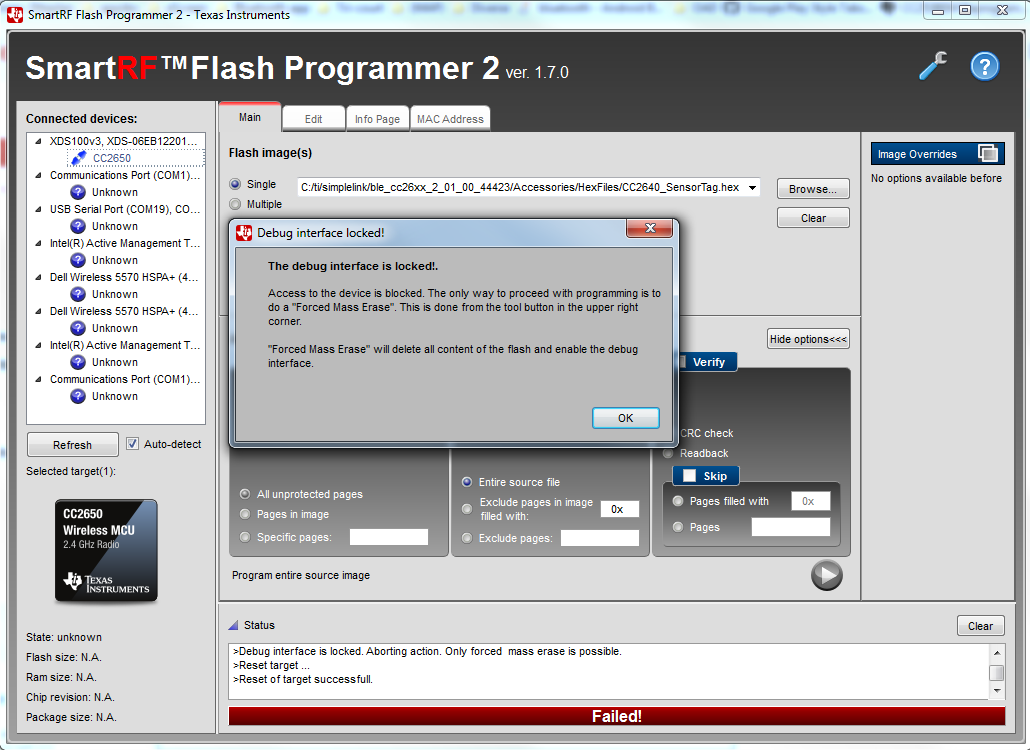Screen dimensions: 1030x750
Task: Click the skip Pages input field
Action: click(x=791, y=527)
